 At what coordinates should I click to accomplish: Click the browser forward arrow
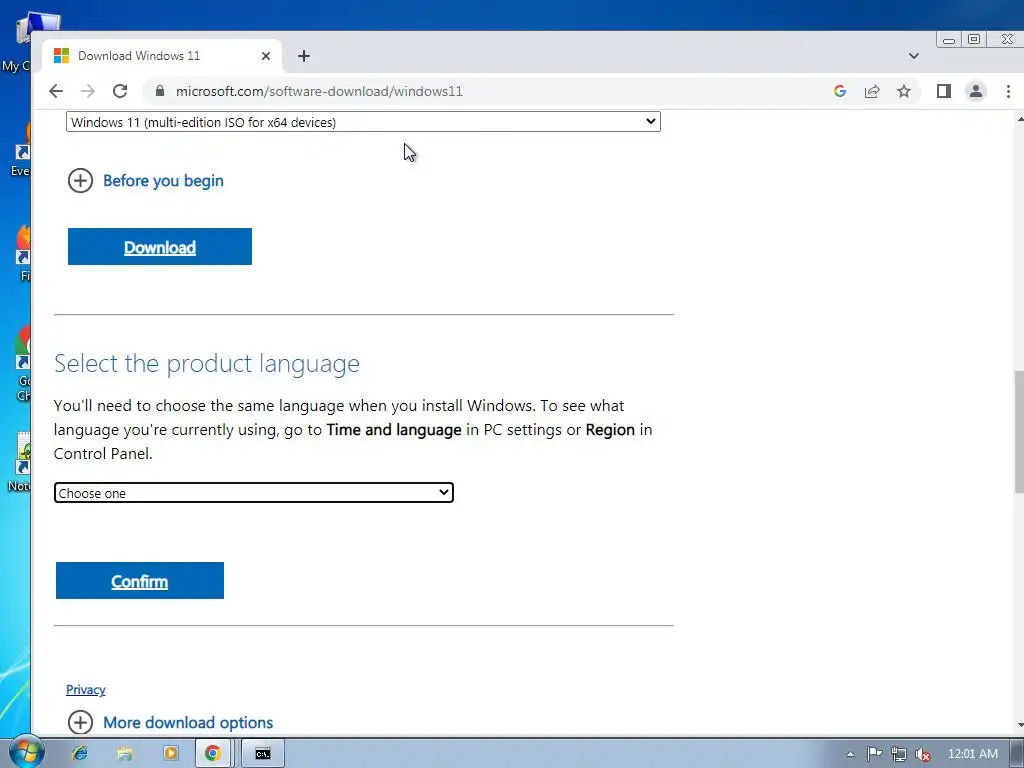[88, 91]
